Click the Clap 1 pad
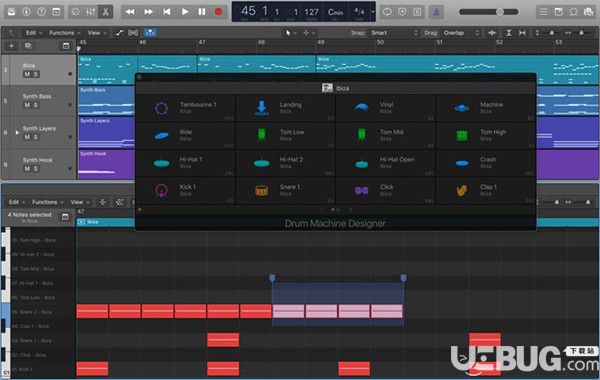Viewport: 600px width, 380px height. point(486,191)
